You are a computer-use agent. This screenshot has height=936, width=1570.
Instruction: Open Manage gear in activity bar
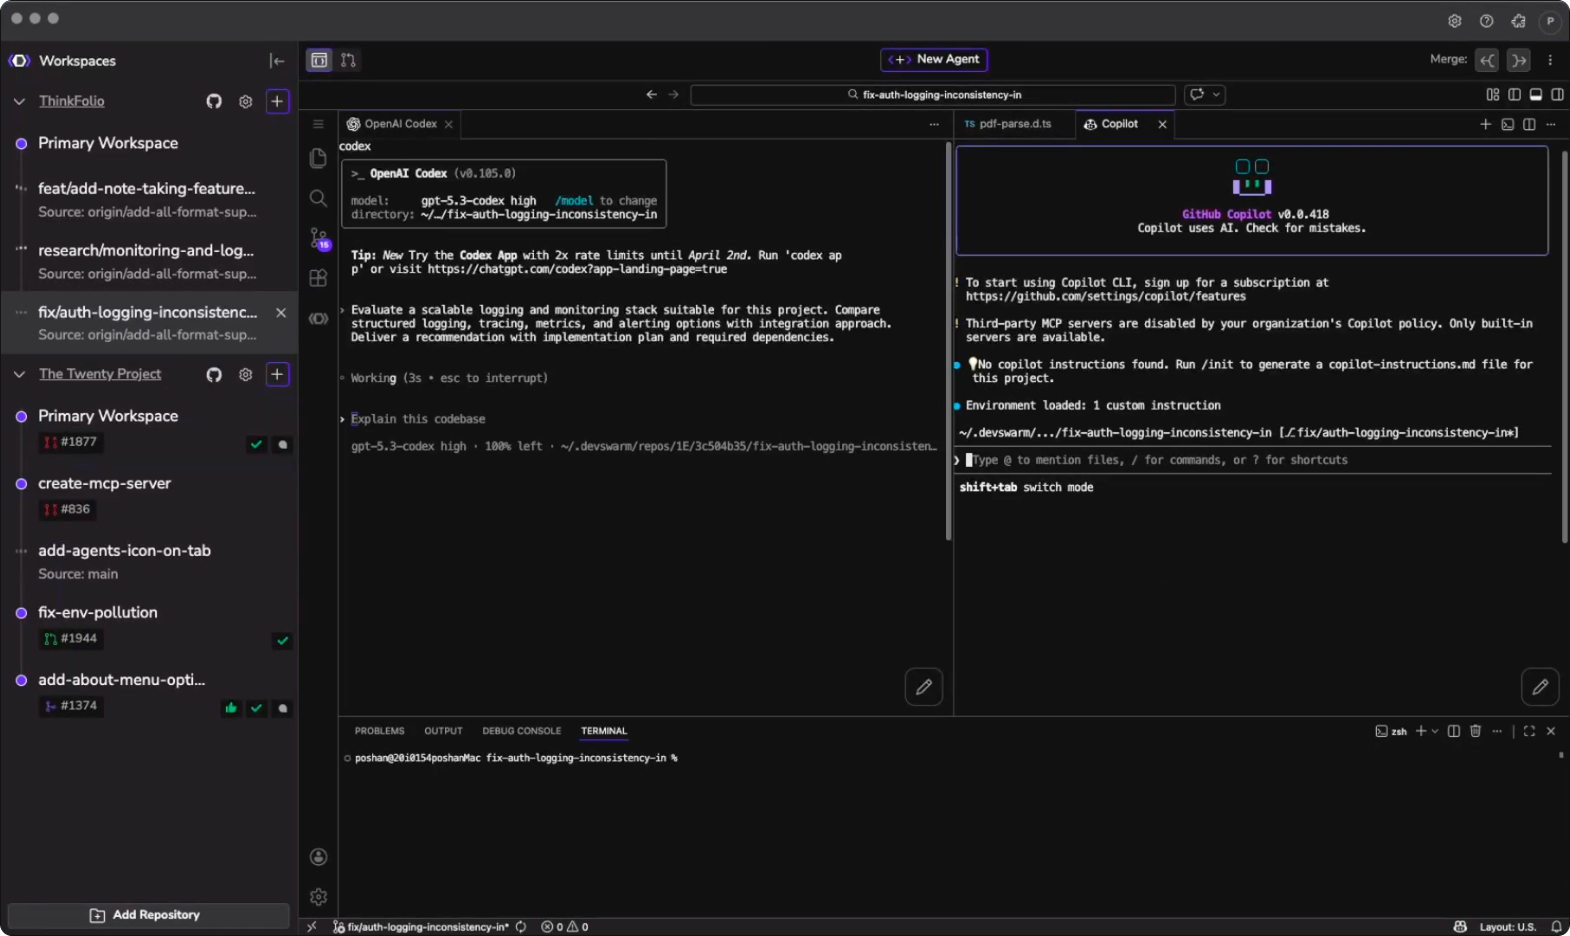click(318, 897)
